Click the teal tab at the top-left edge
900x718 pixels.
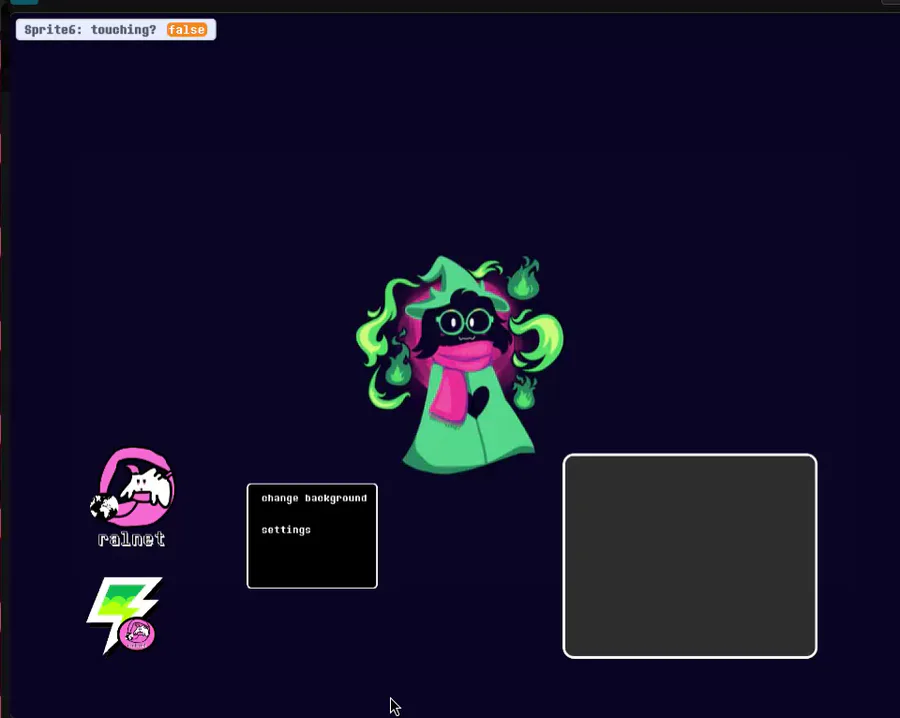pos(24,2)
